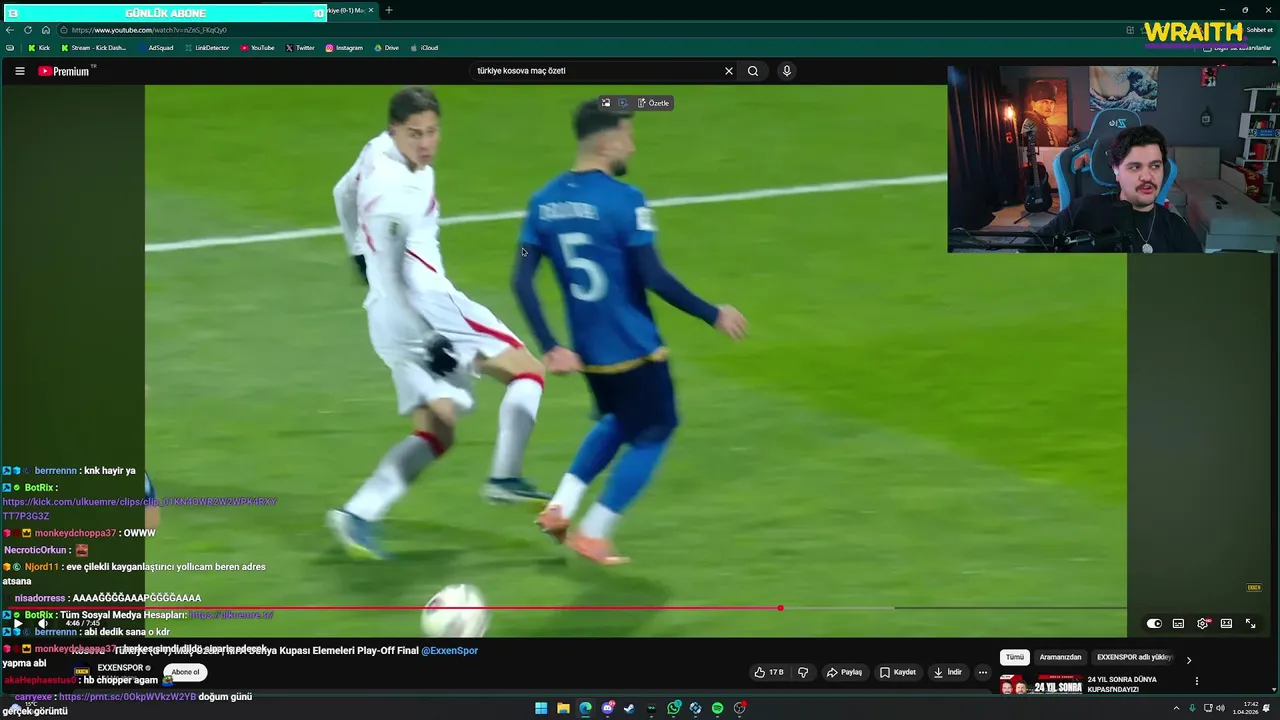1280x720 pixels.
Task: Open Spotify from taskbar
Action: coord(717,708)
